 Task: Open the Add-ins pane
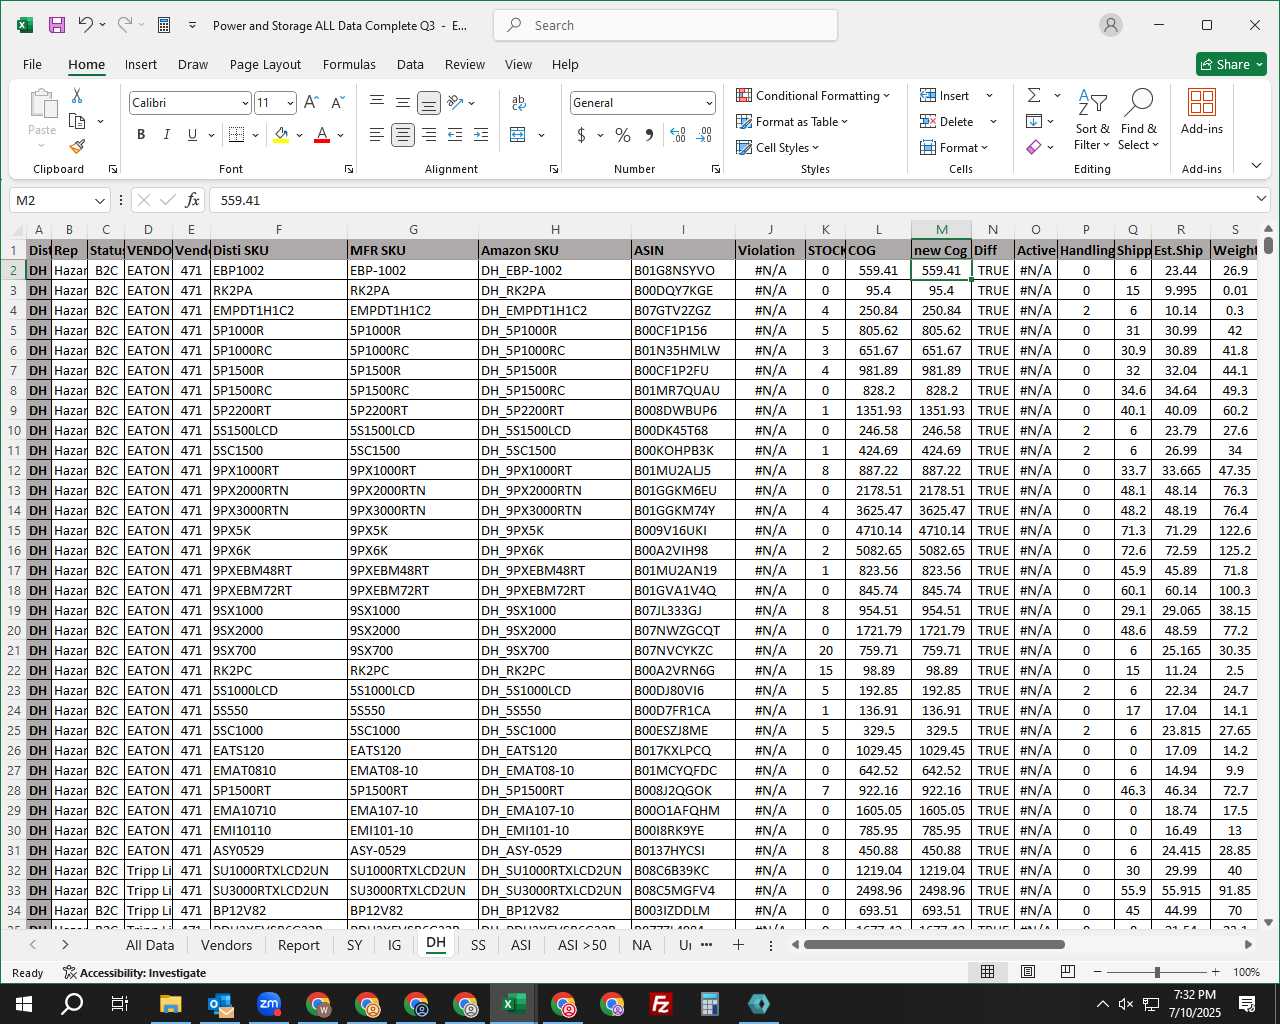(x=1201, y=111)
